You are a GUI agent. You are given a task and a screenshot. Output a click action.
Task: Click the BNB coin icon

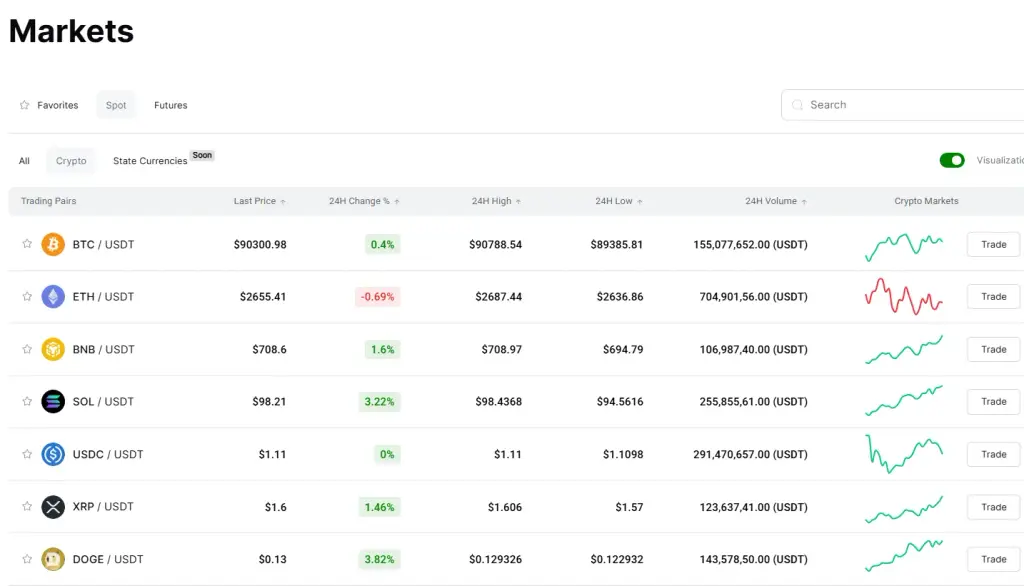click(x=53, y=350)
